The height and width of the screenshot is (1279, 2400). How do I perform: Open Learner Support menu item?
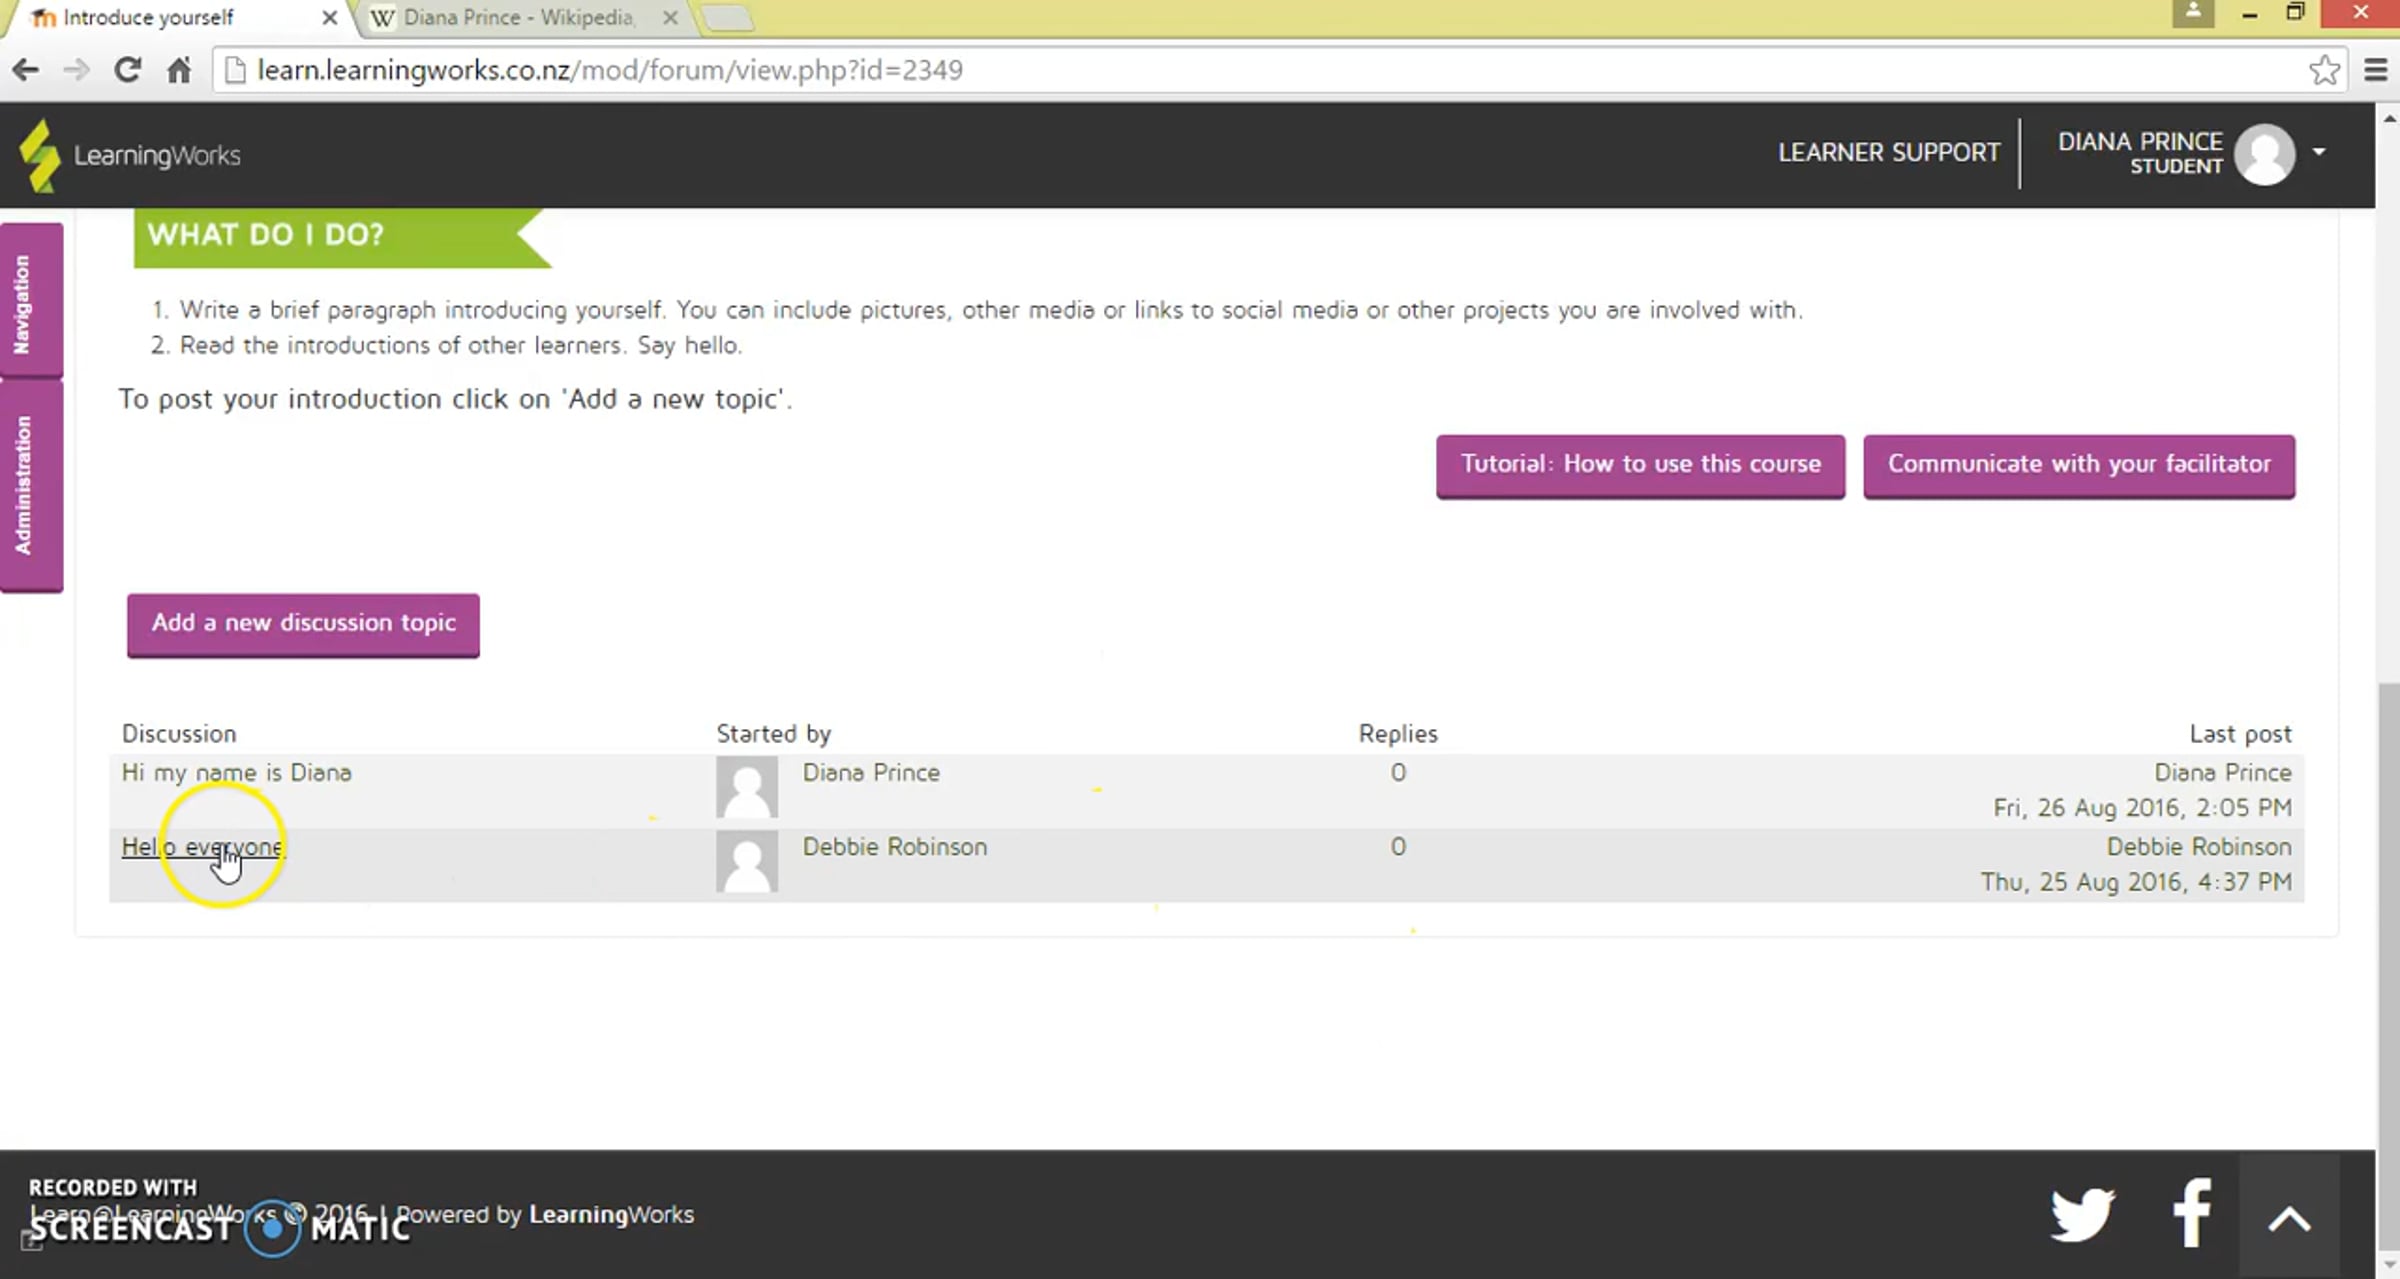(1888, 153)
